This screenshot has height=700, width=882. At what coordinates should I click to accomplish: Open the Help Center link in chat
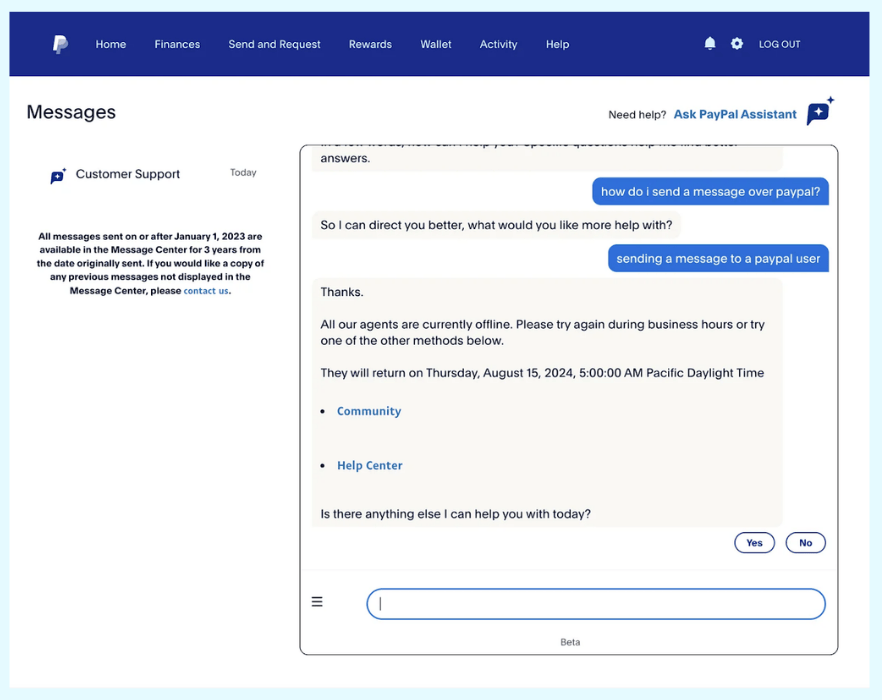(x=370, y=465)
